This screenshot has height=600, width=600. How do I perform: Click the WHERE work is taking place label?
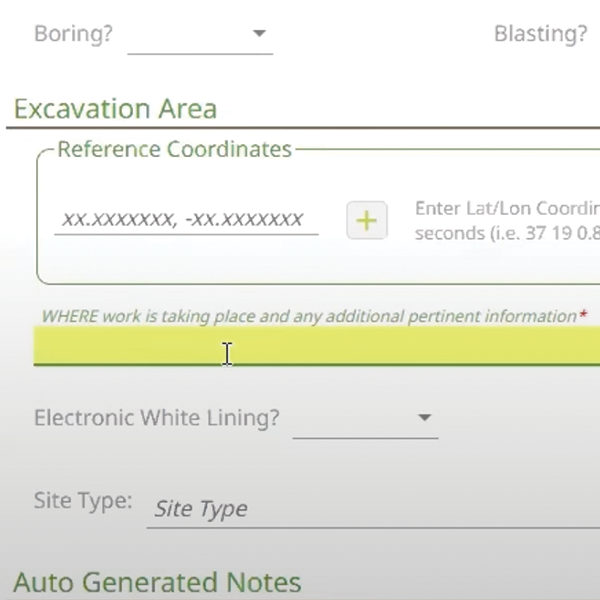click(x=308, y=316)
